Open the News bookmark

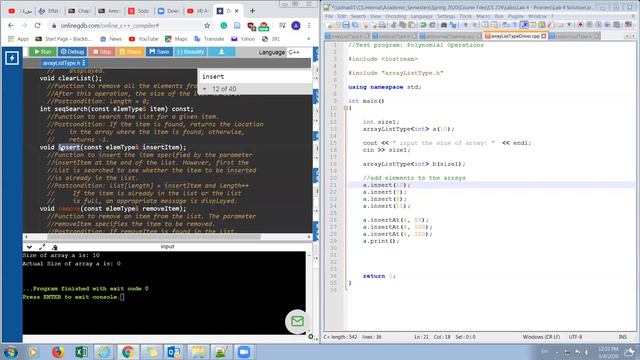[x=111, y=39]
